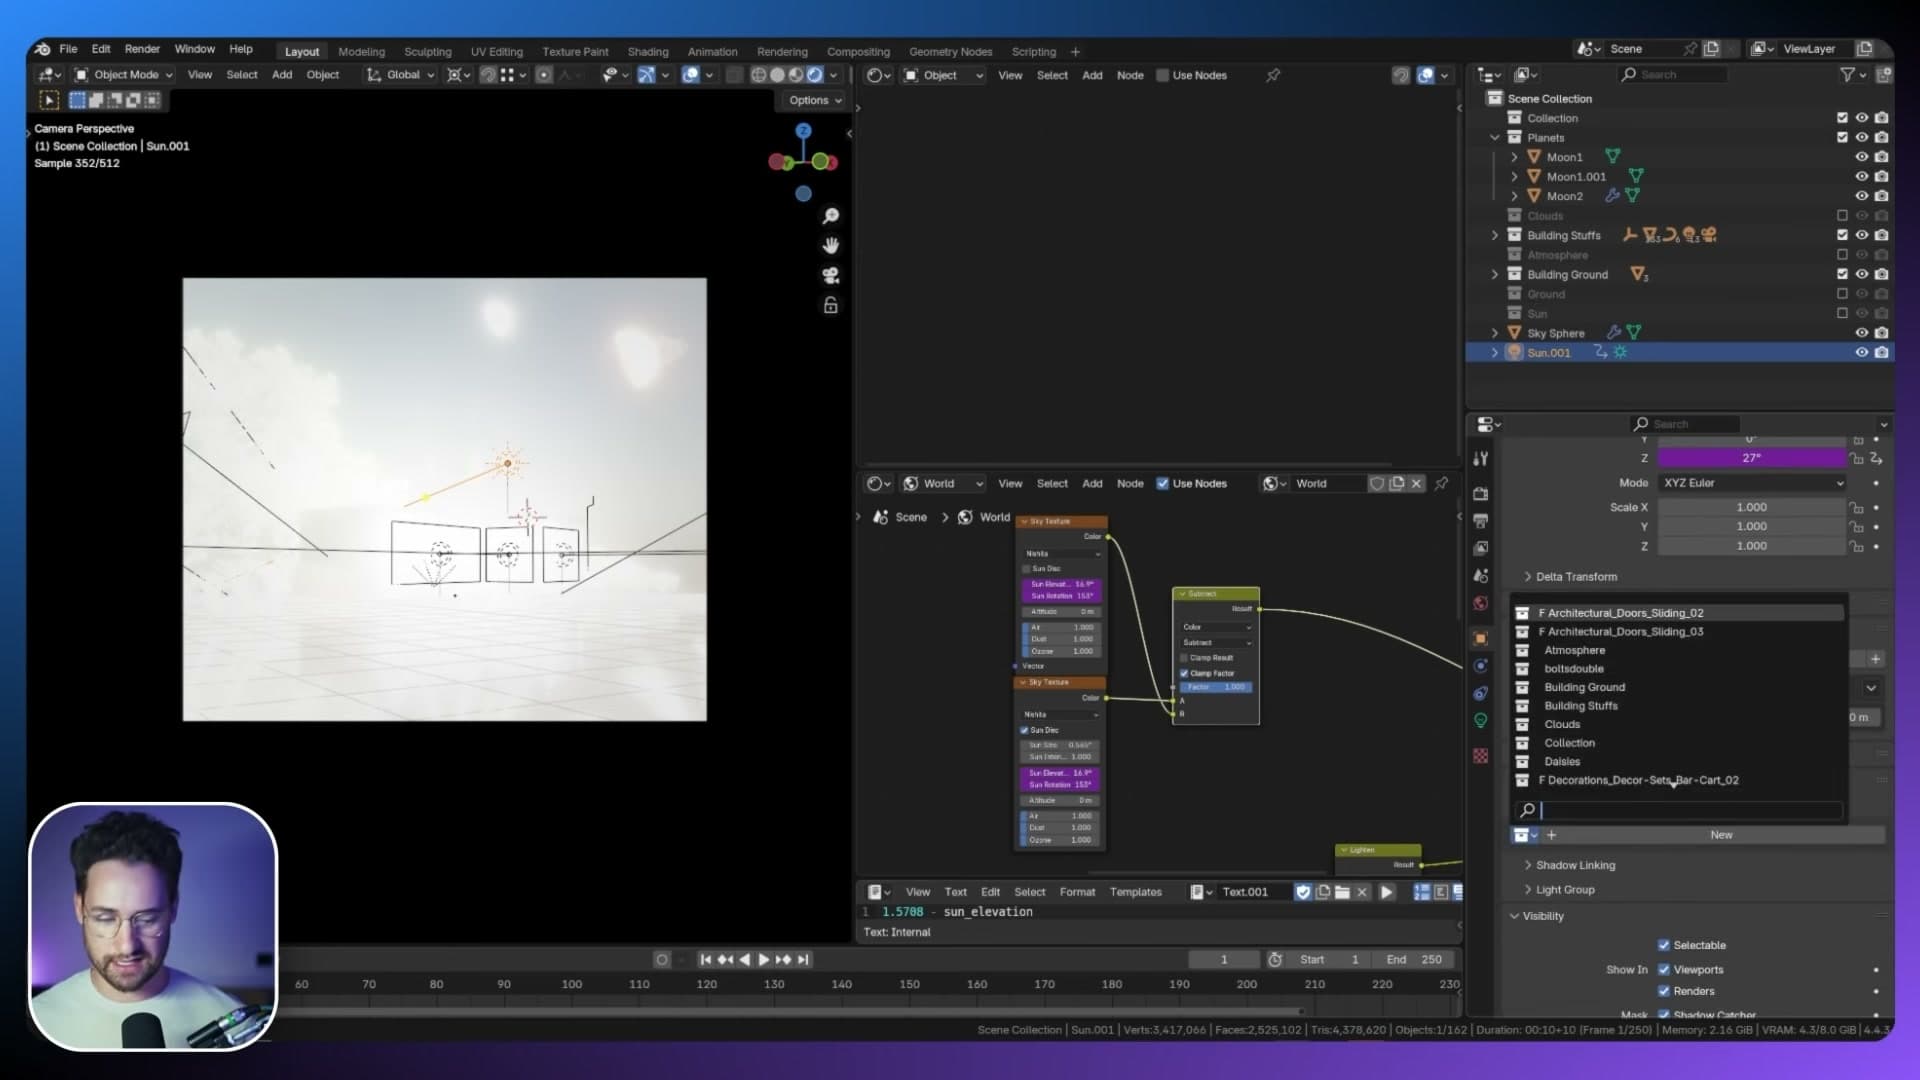Open the green Object Data light tab
The width and height of the screenshot is (1920, 1080).
[x=1481, y=720]
